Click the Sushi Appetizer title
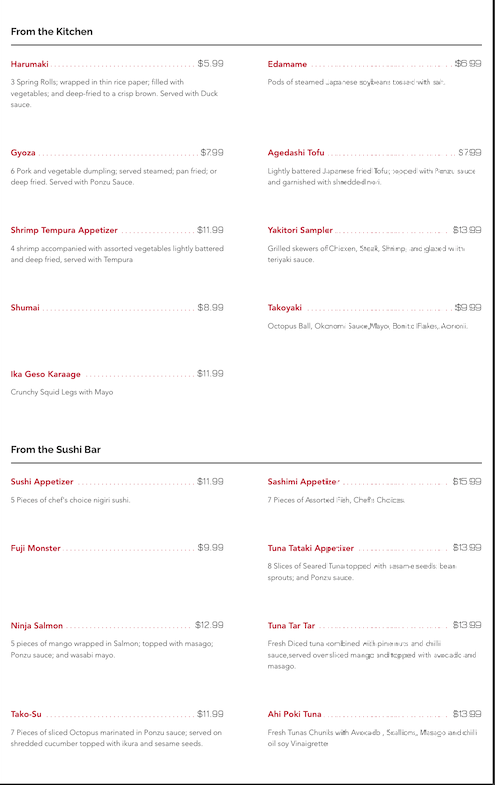This screenshot has height=785, width=495. click(42, 482)
